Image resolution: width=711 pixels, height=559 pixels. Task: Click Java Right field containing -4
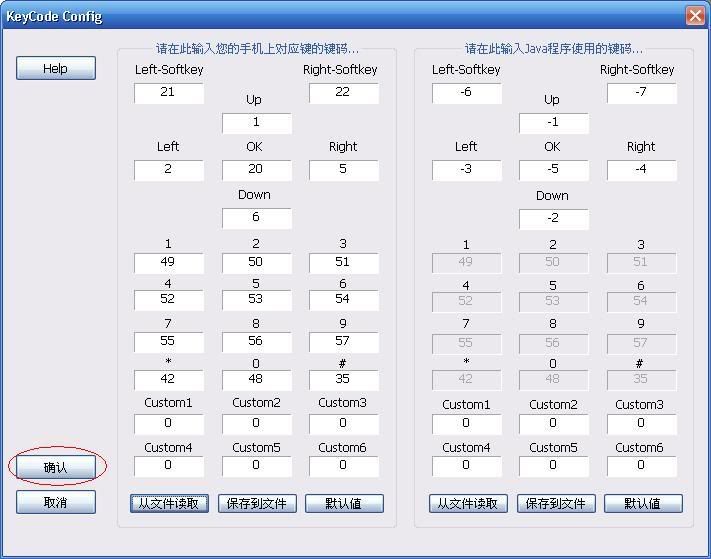tap(641, 170)
